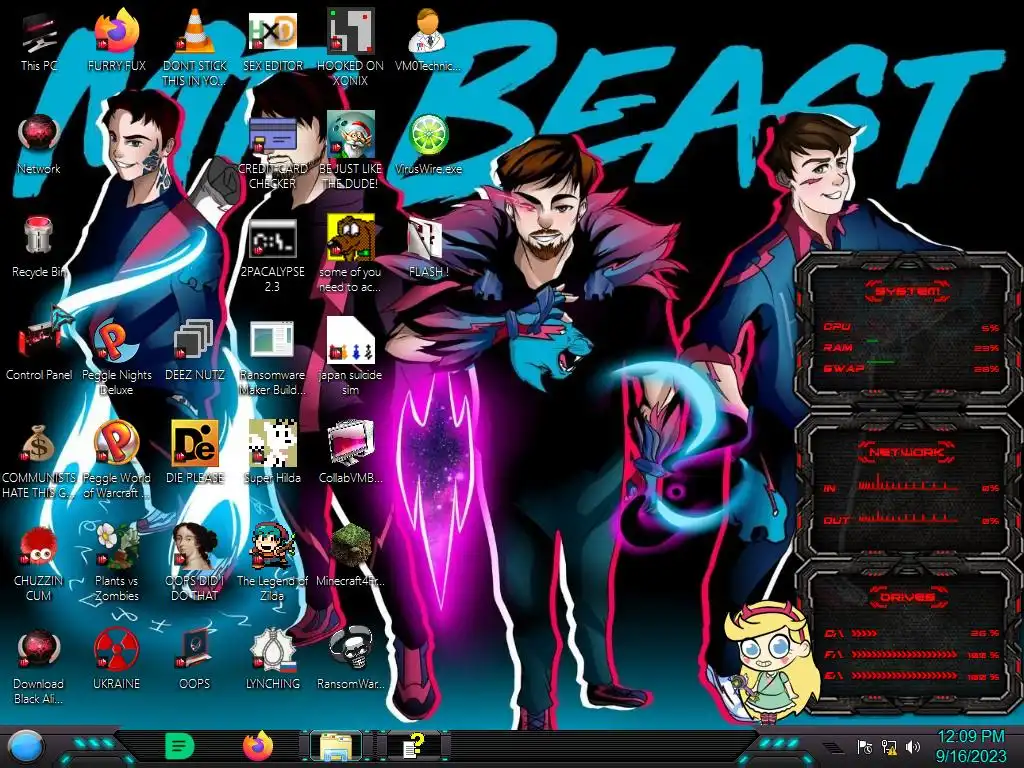Open the volume speaker tray icon

point(913,747)
